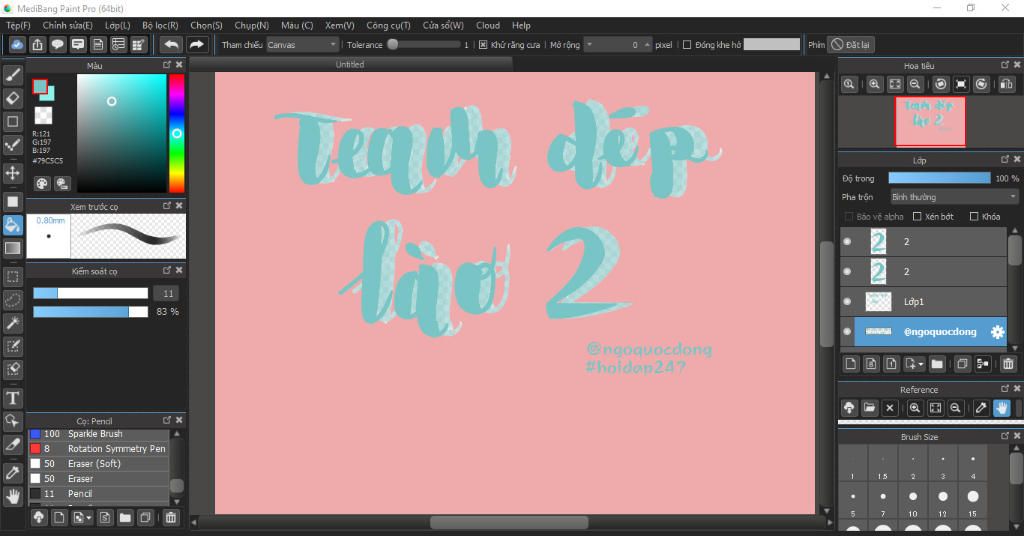Create a new layer folder
This screenshot has width=1024, height=536.
click(x=937, y=364)
